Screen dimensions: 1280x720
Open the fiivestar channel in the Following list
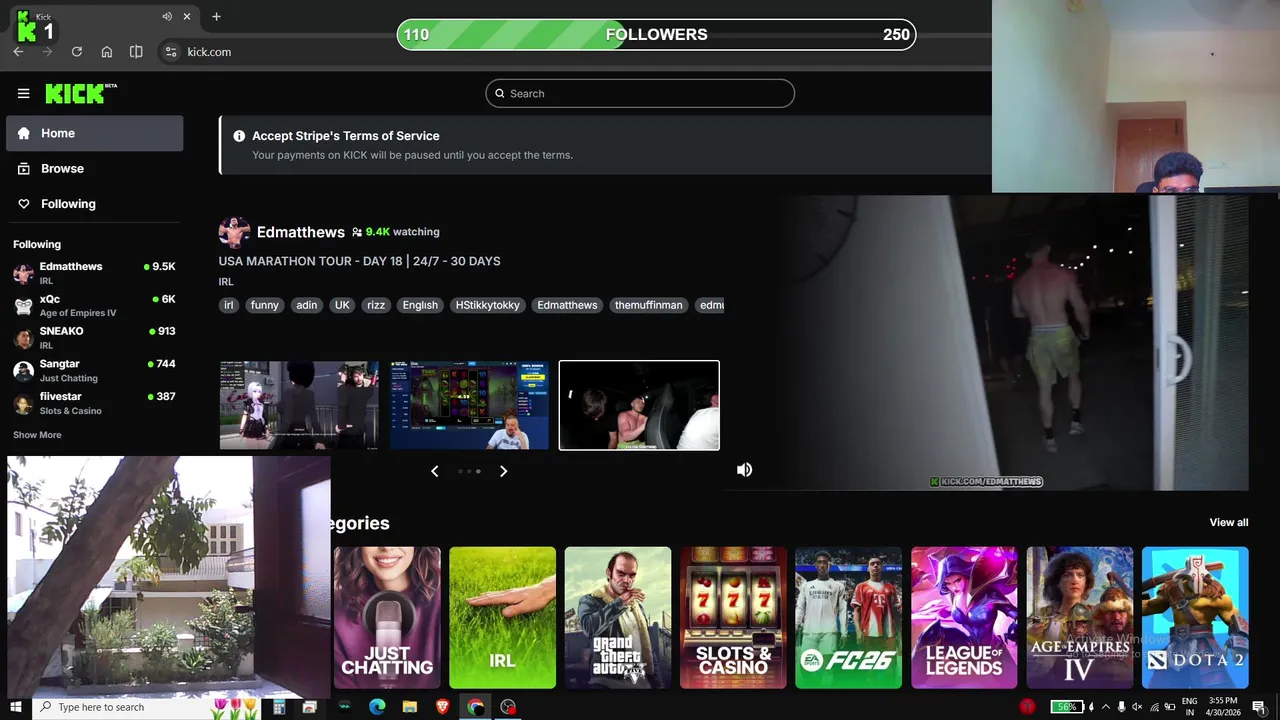(x=94, y=403)
